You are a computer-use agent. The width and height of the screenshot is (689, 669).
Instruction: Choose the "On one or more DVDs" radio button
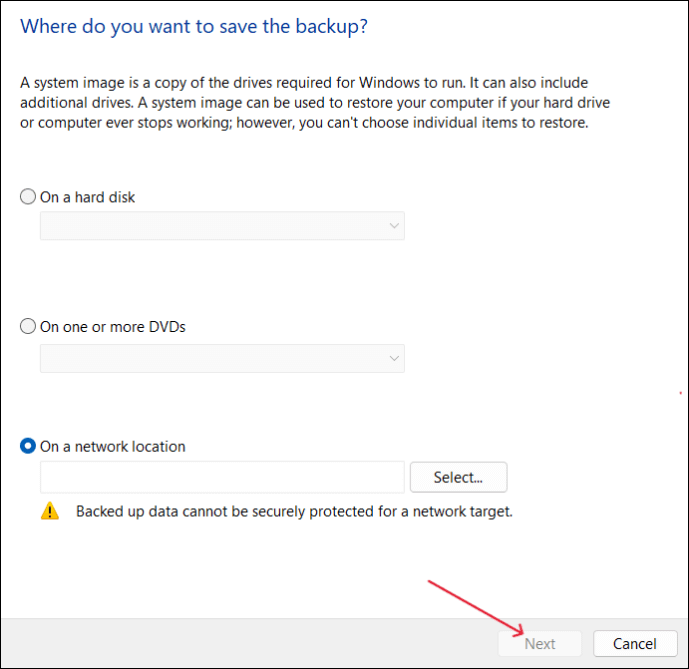(28, 327)
